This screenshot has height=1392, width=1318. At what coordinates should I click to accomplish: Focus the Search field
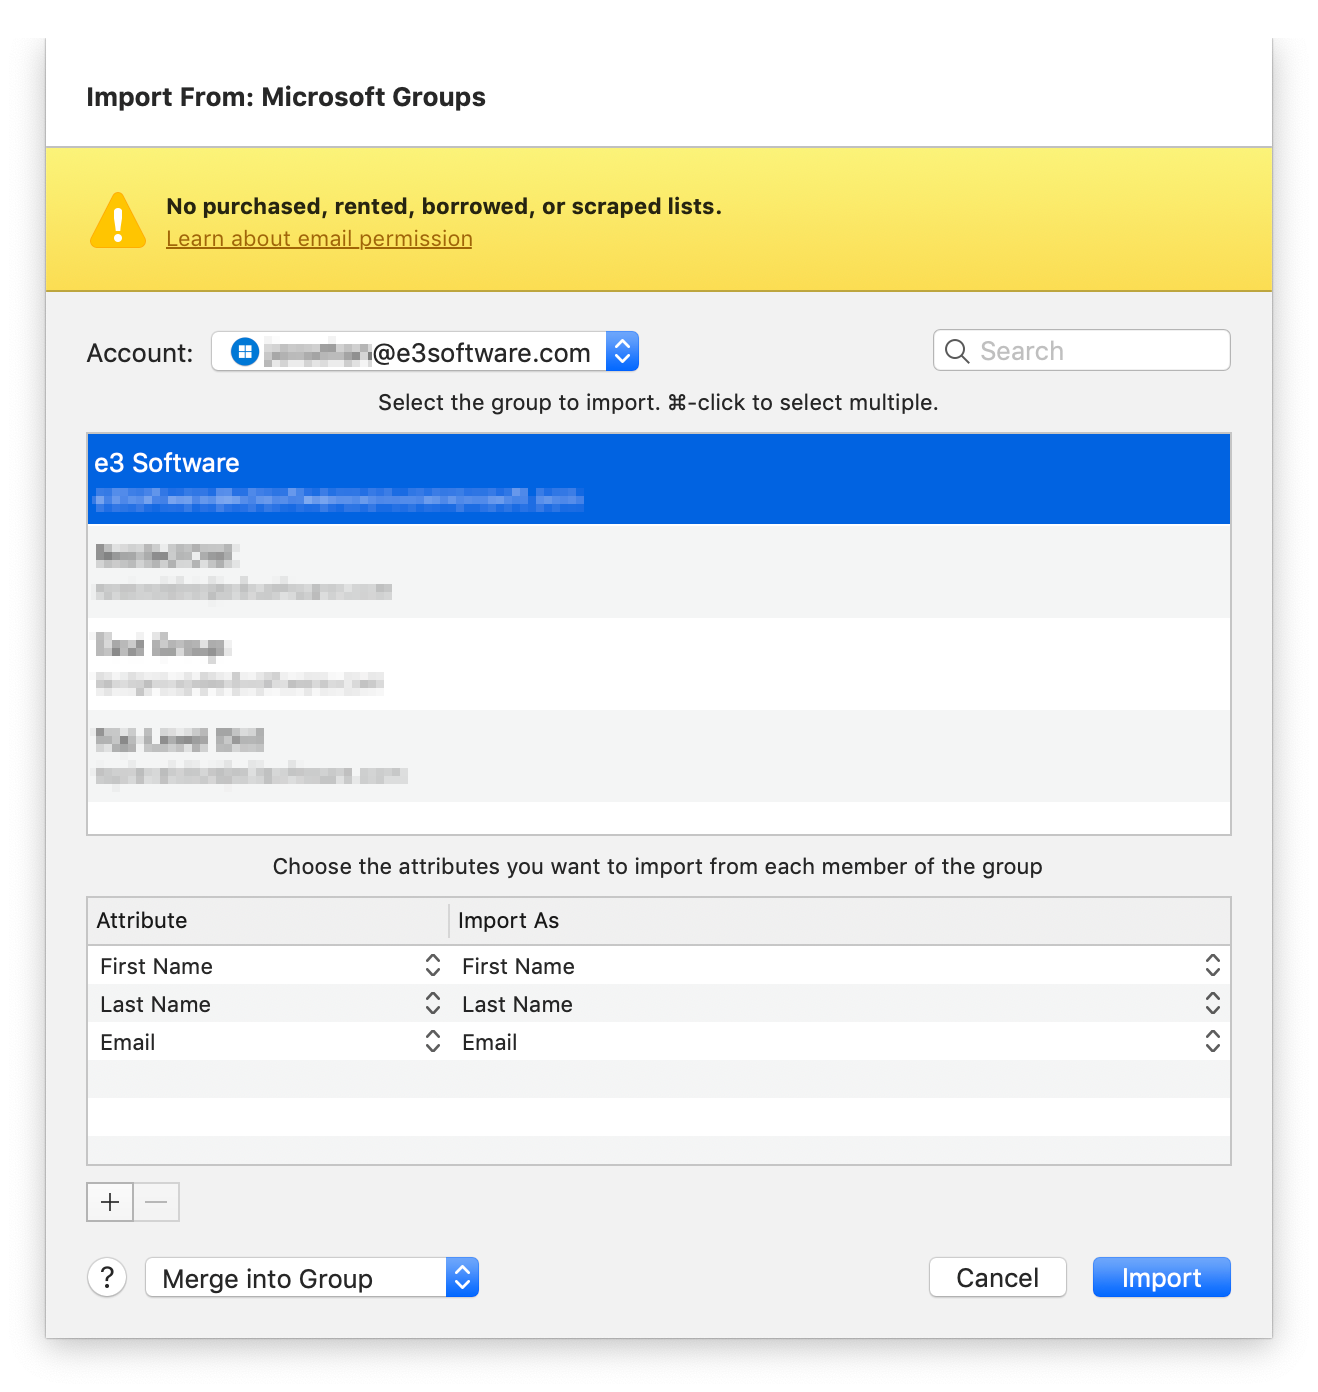coord(1081,351)
